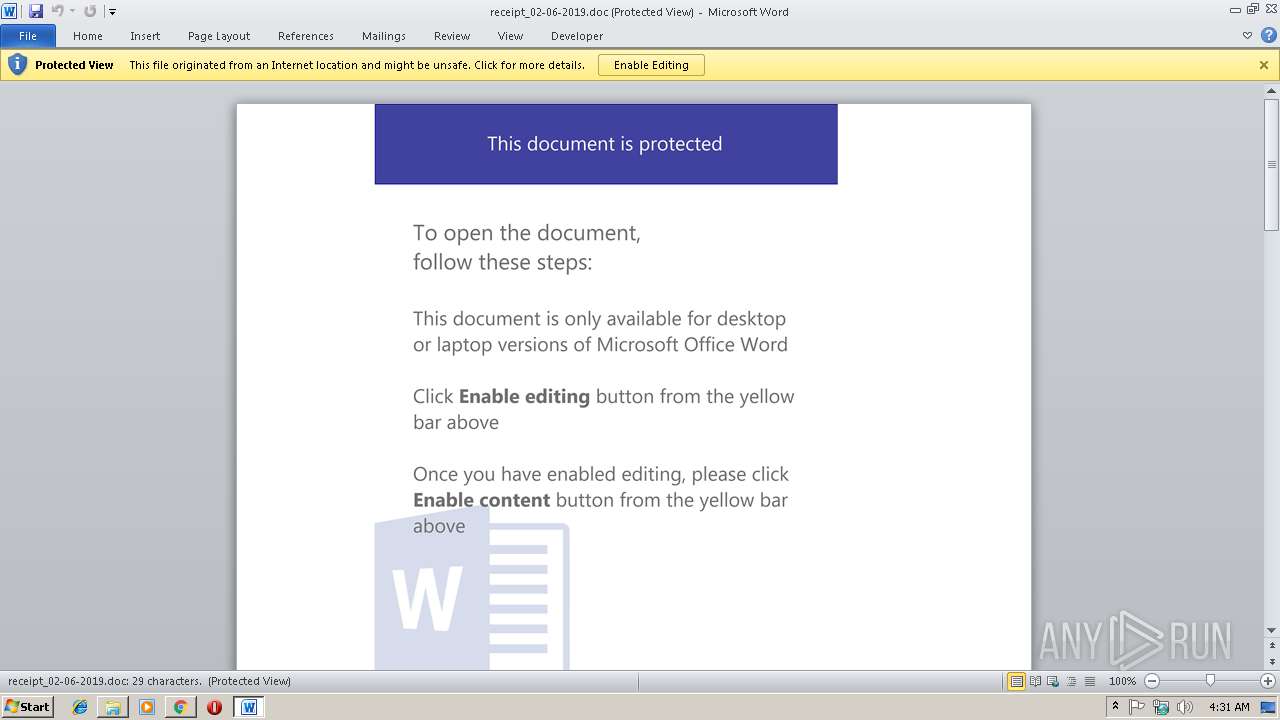Open the File tab
The image size is (1280, 720).
(x=28, y=36)
